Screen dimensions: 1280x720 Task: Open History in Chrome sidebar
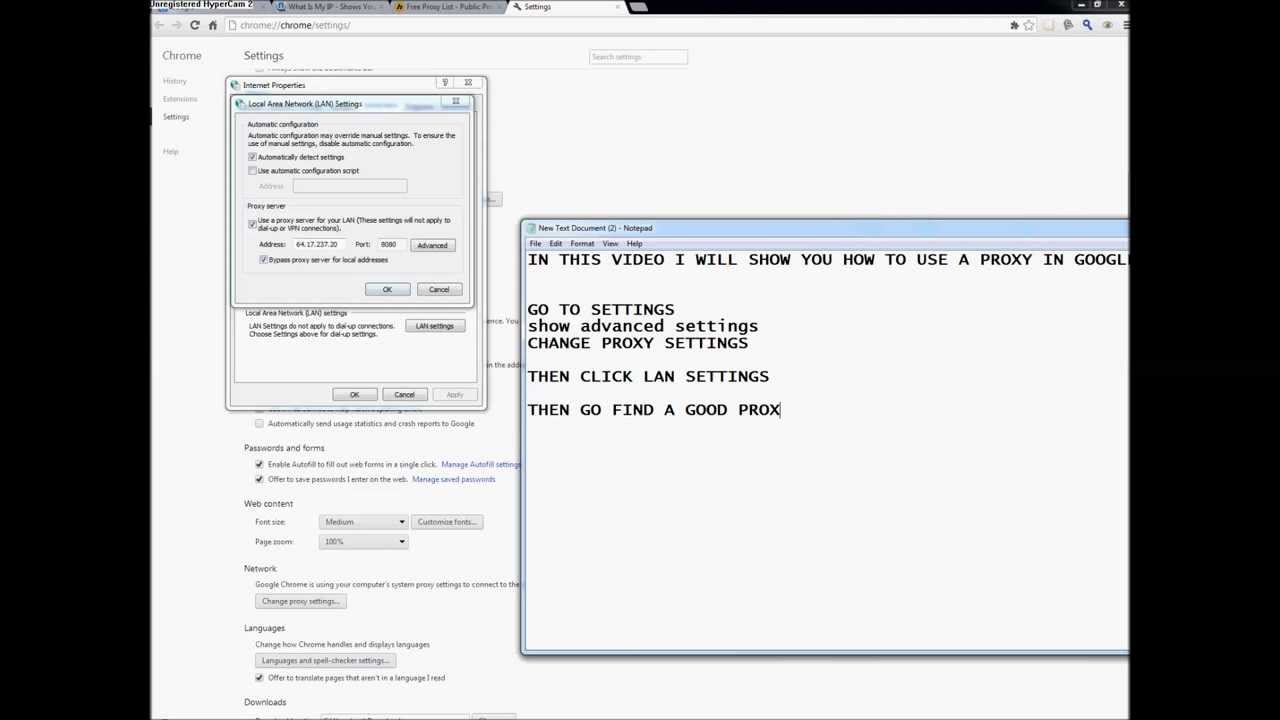pyautogui.click(x=175, y=81)
